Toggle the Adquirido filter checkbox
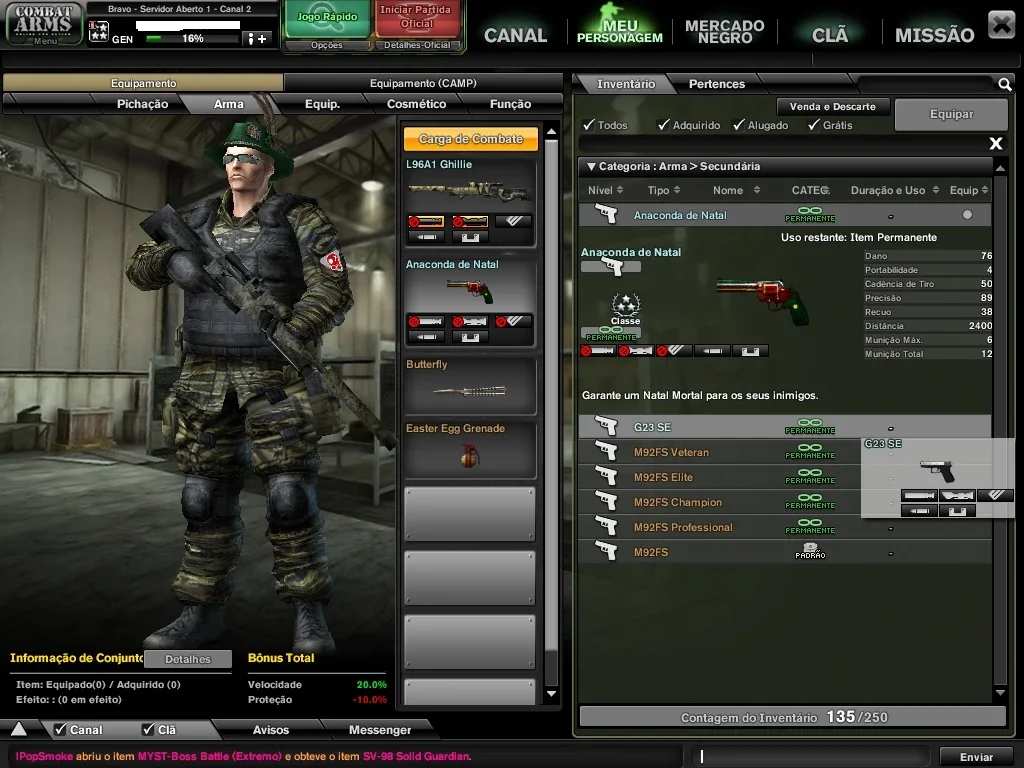1024x768 pixels. coord(664,125)
